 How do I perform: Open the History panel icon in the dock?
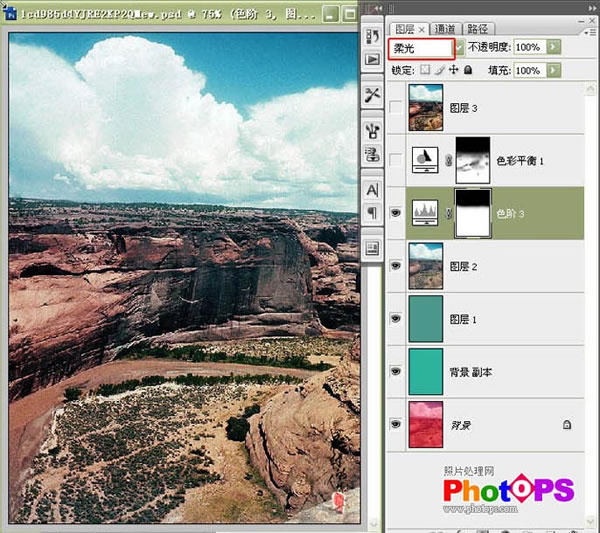(x=372, y=37)
